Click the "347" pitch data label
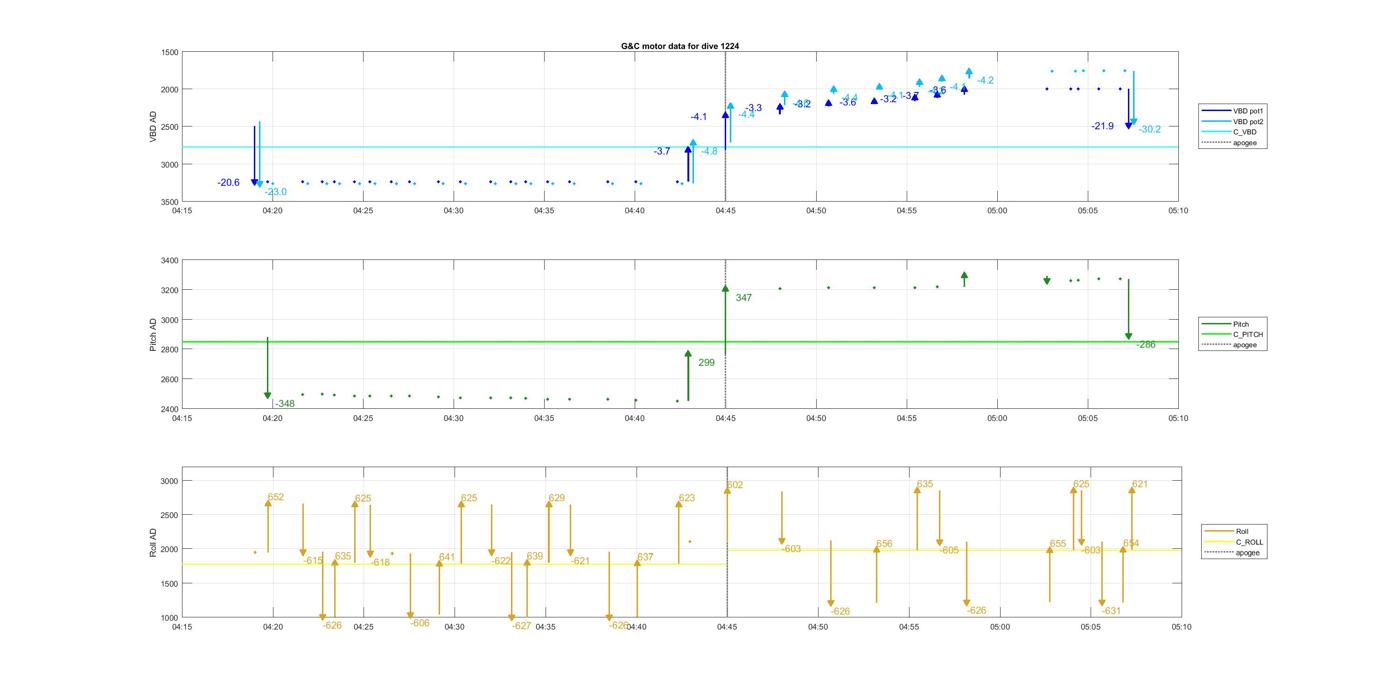1400x693 pixels. point(743,298)
